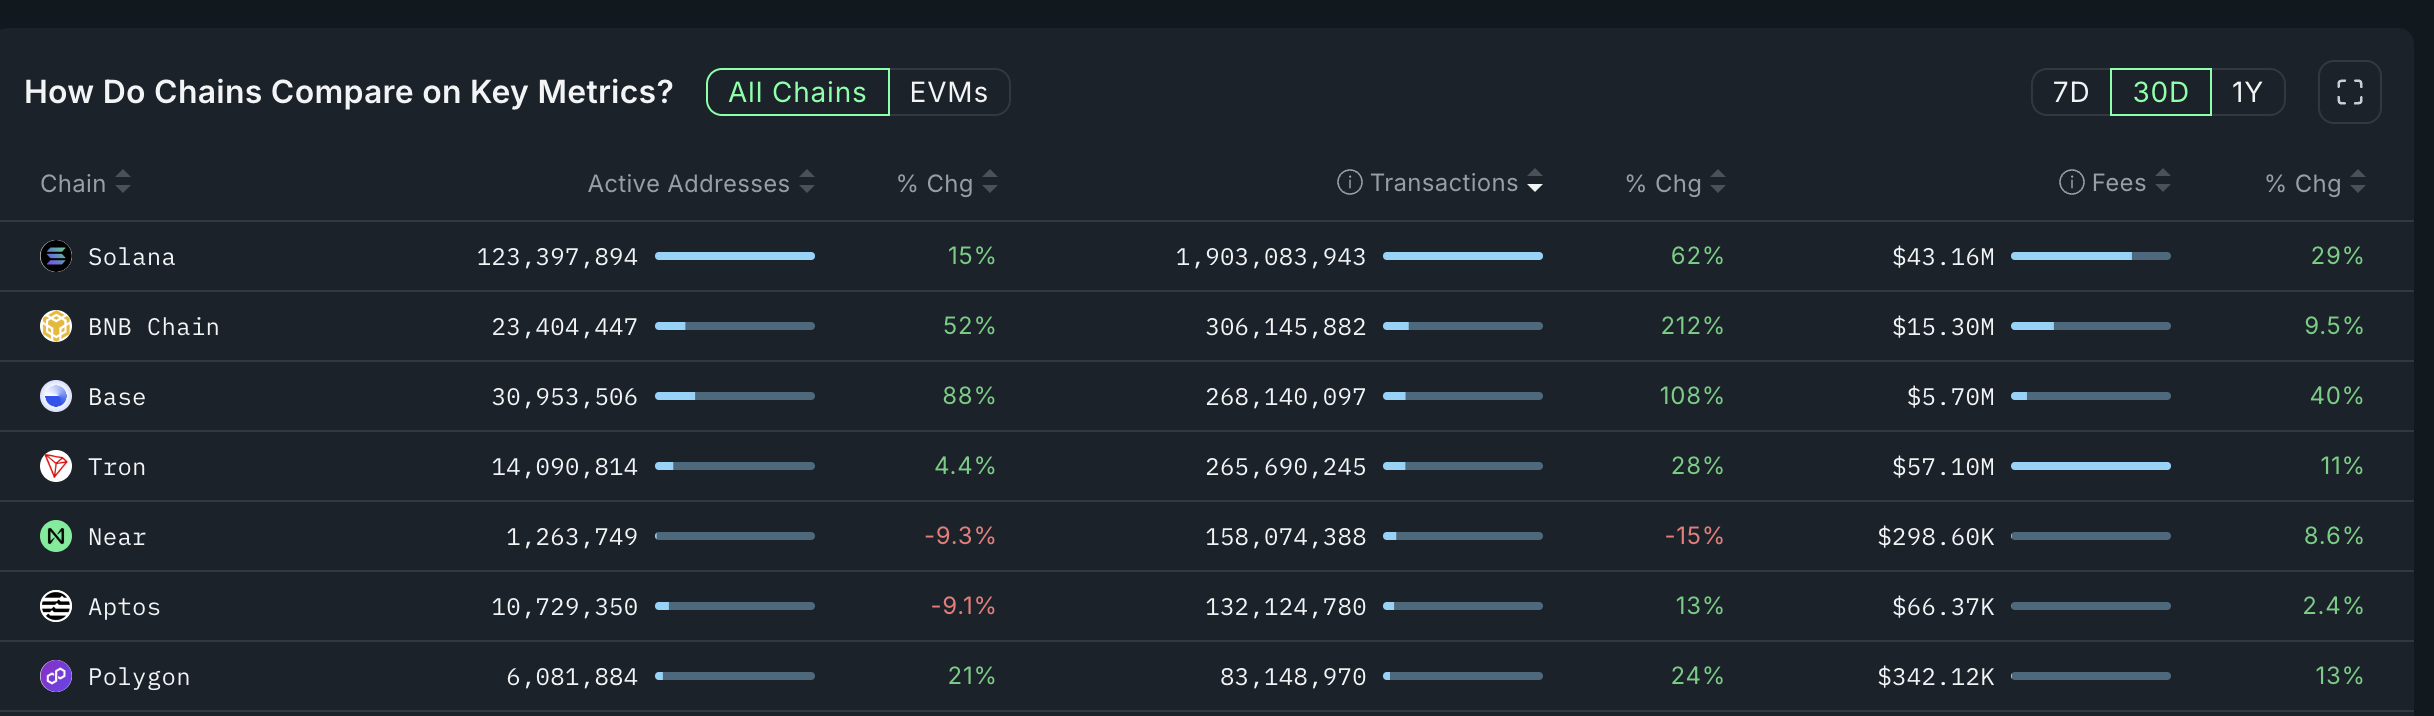Click the Base chain logo icon
The image size is (2434, 716).
[x=56, y=396]
